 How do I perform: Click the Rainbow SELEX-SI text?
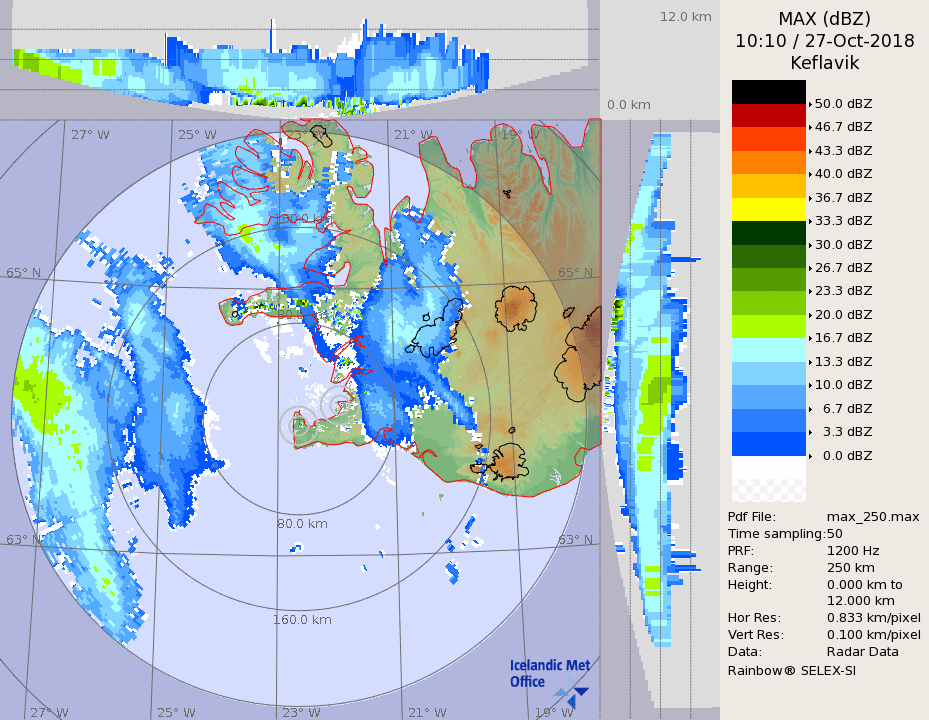(791, 670)
